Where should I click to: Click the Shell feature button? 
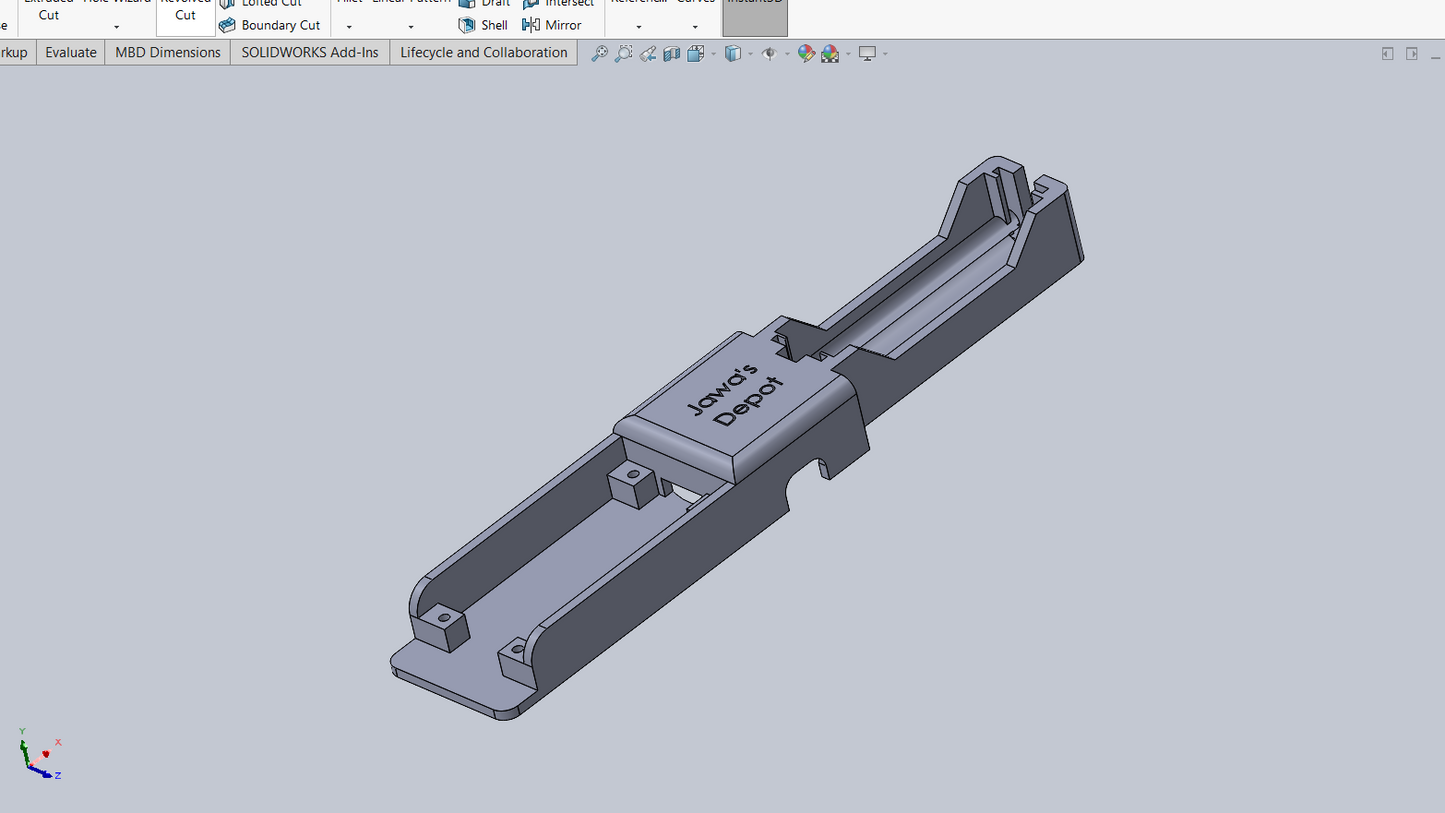point(483,25)
